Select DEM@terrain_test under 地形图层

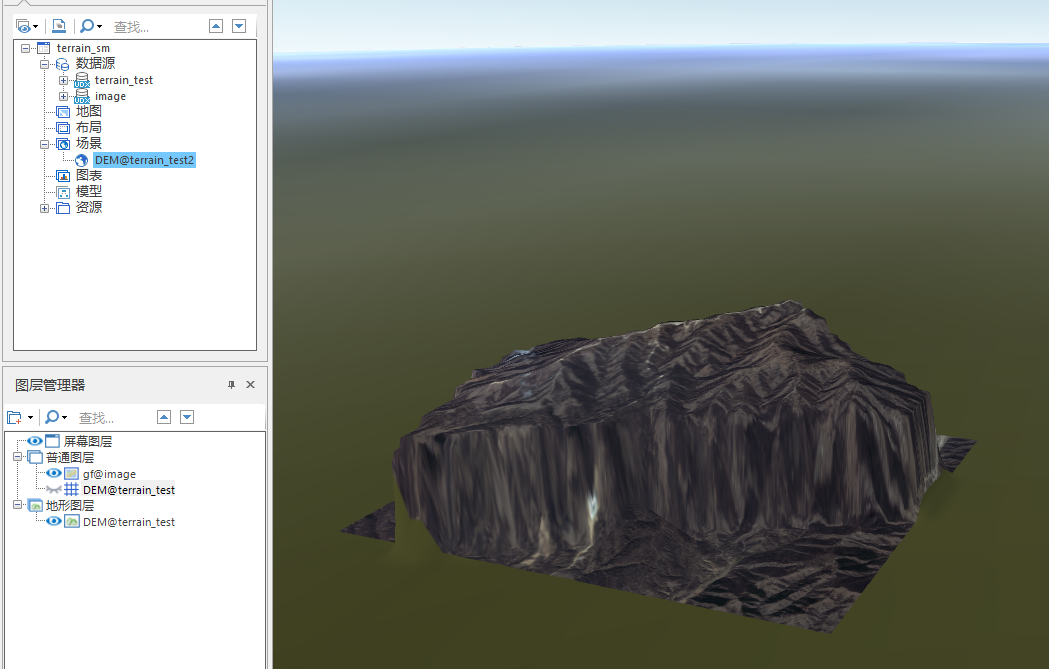[x=128, y=522]
